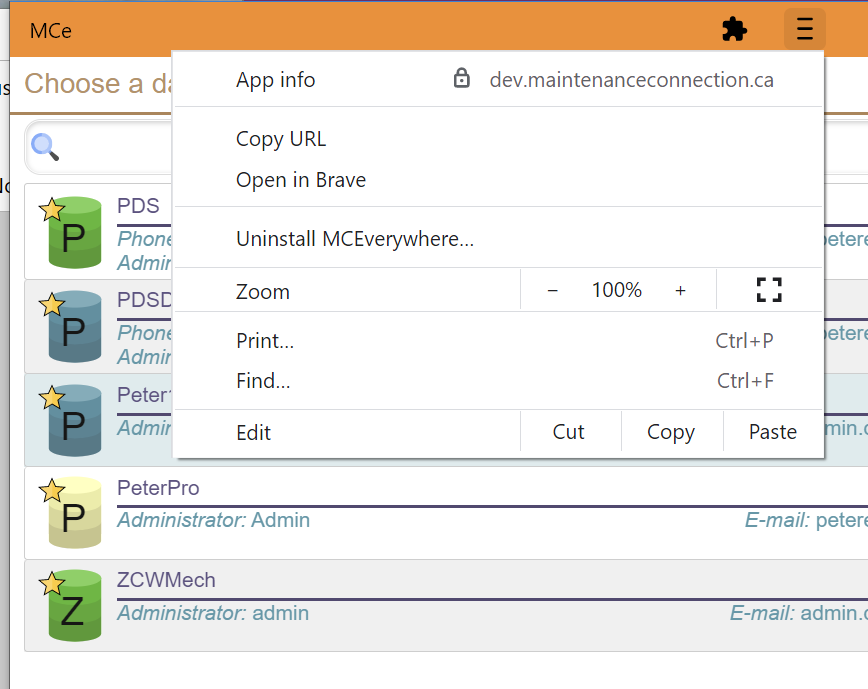Image resolution: width=868 pixels, height=689 pixels.
Task: Click the yellow PeterPro database icon
Action: tap(75, 513)
